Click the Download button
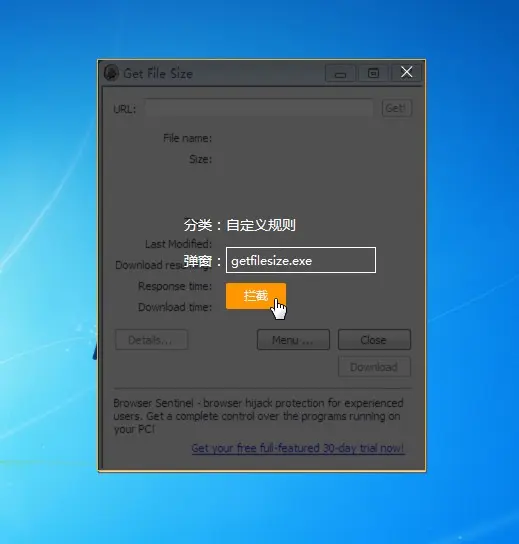This screenshot has width=519, height=544. coord(374,367)
